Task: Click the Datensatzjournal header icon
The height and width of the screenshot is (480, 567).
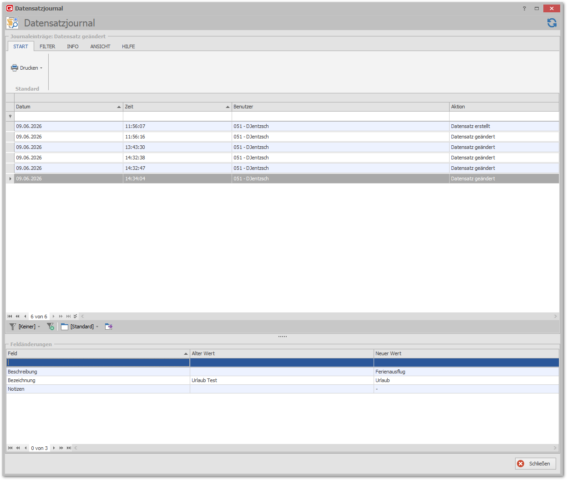Action: tap(12, 23)
